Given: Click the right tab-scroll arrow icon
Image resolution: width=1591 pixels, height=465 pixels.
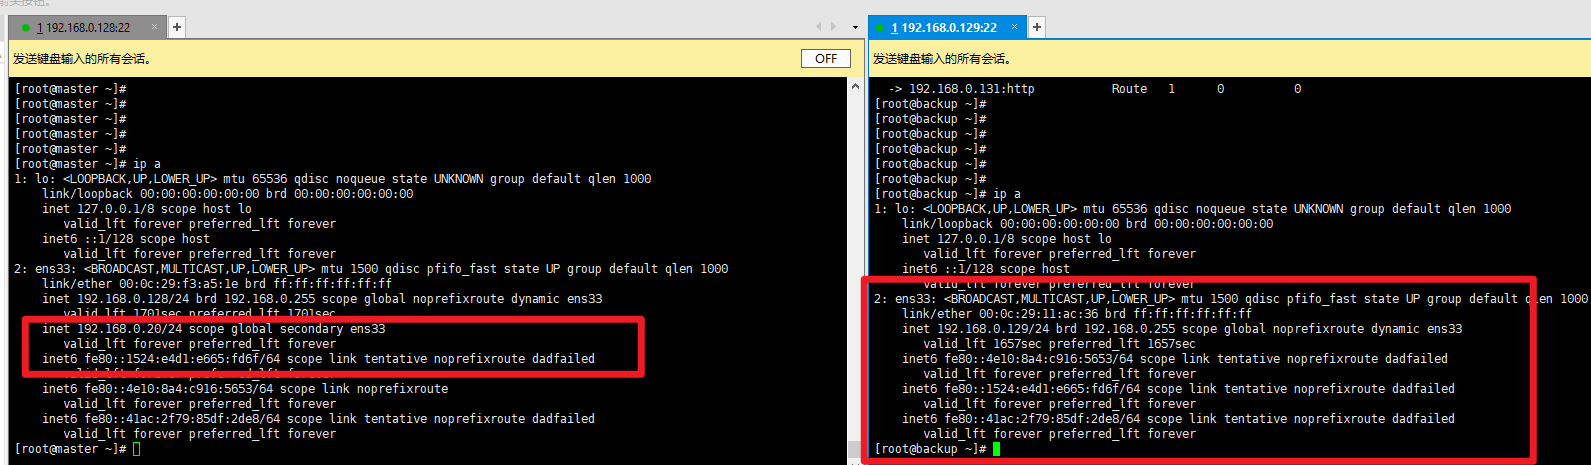Looking at the screenshot, I should click(833, 27).
